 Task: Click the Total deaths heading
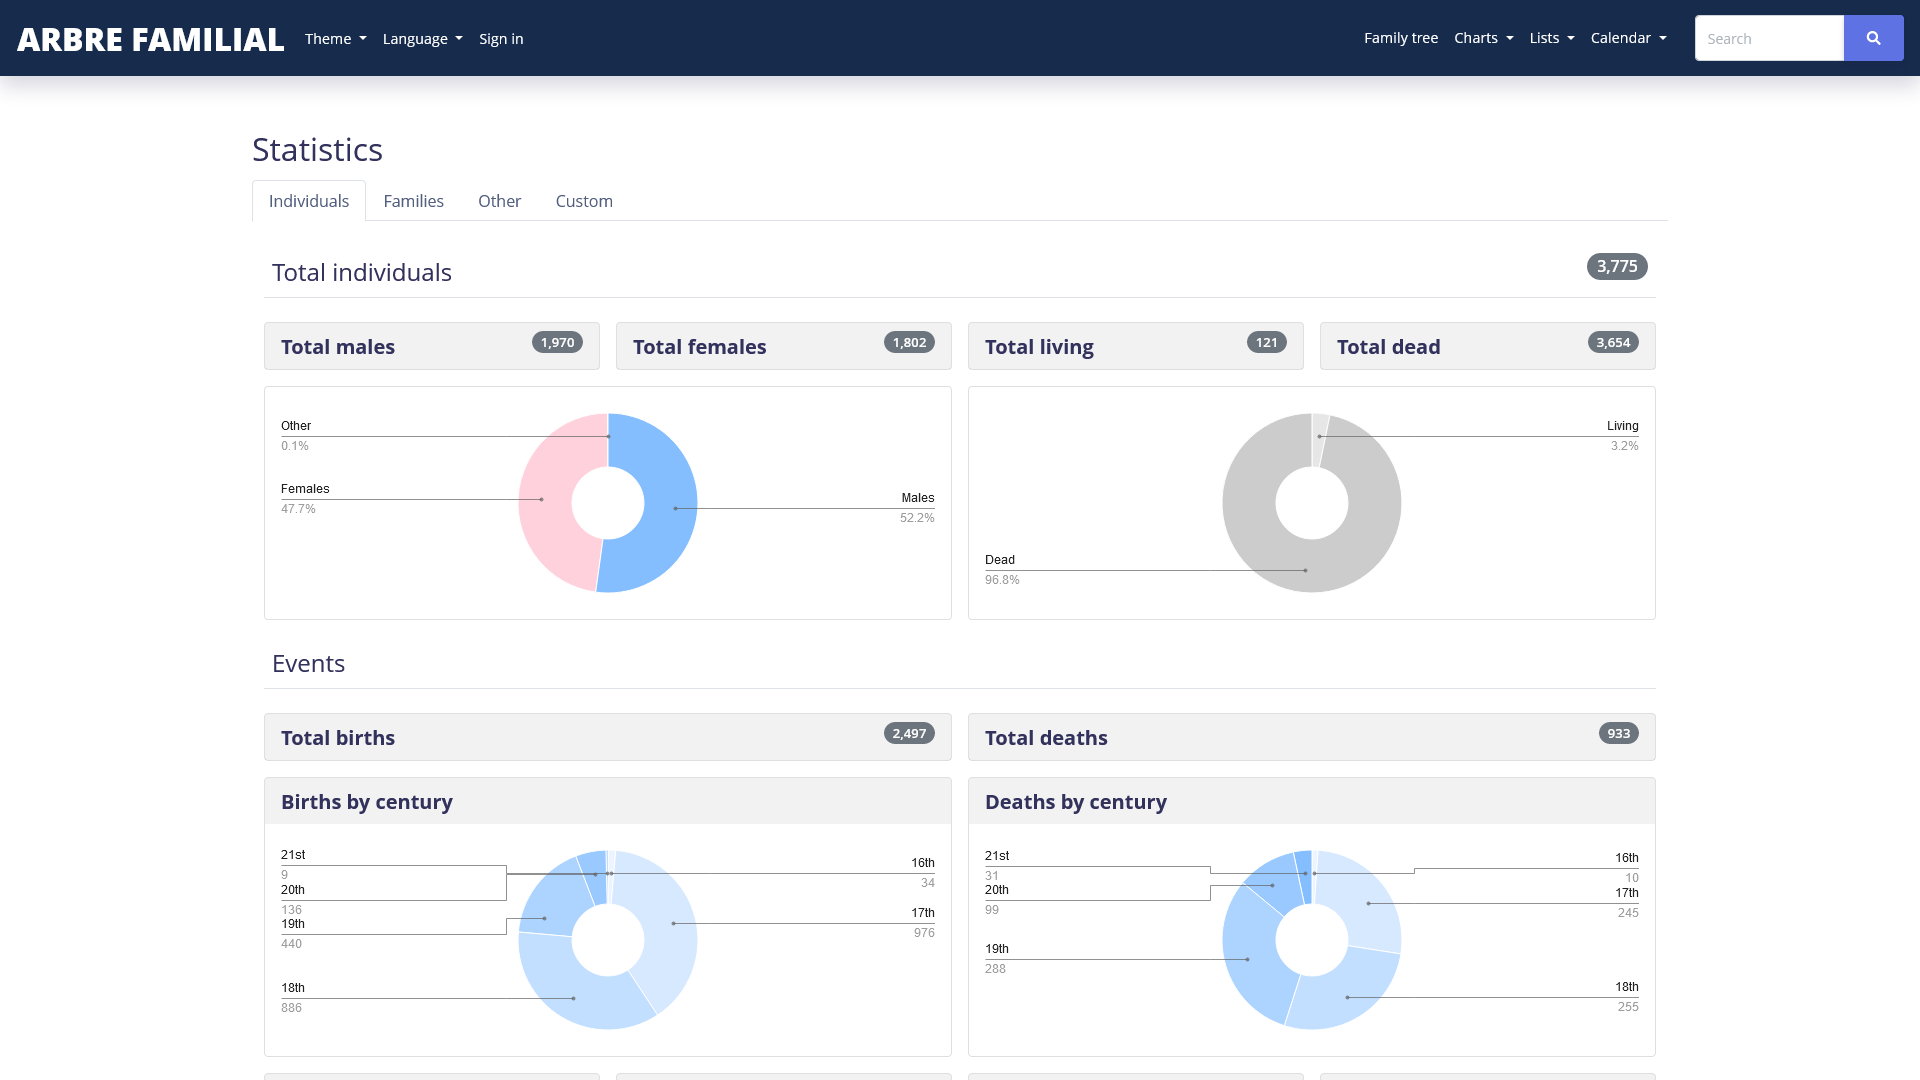click(x=1046, y=738)
